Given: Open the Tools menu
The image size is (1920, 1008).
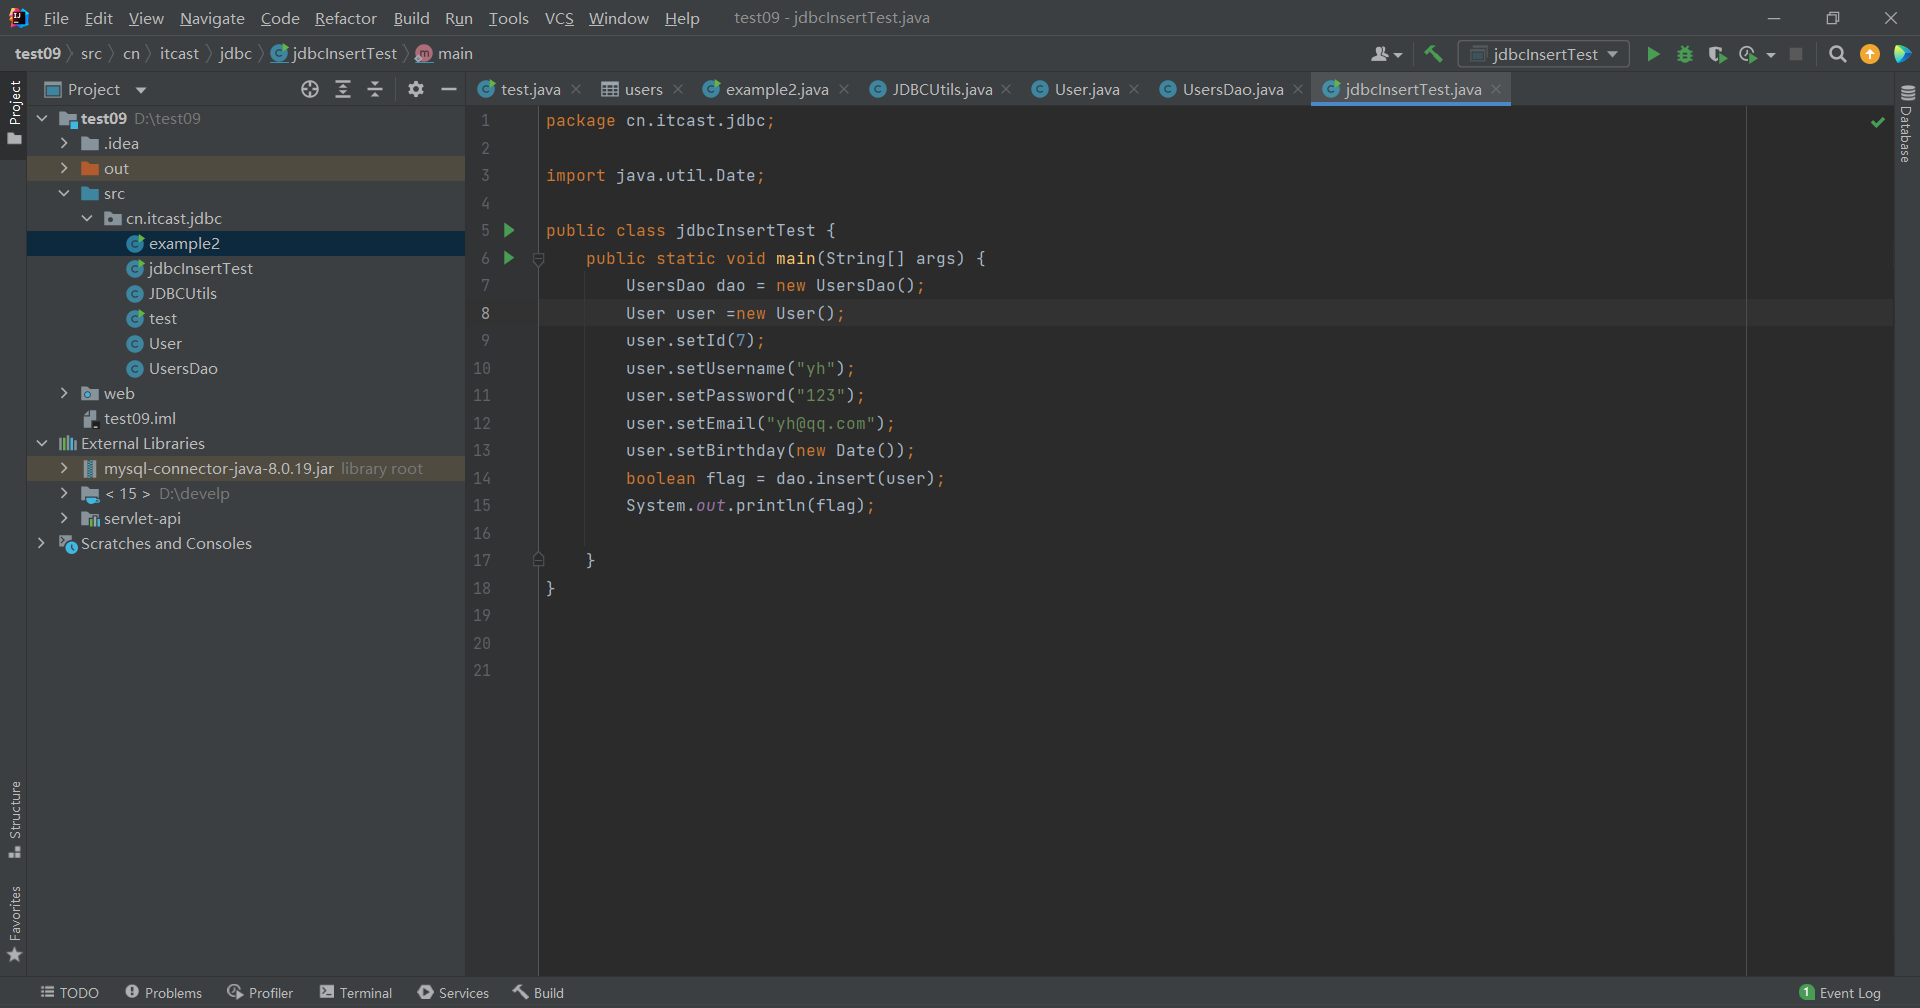Looking at the screenshot, I should click(508, 18).
